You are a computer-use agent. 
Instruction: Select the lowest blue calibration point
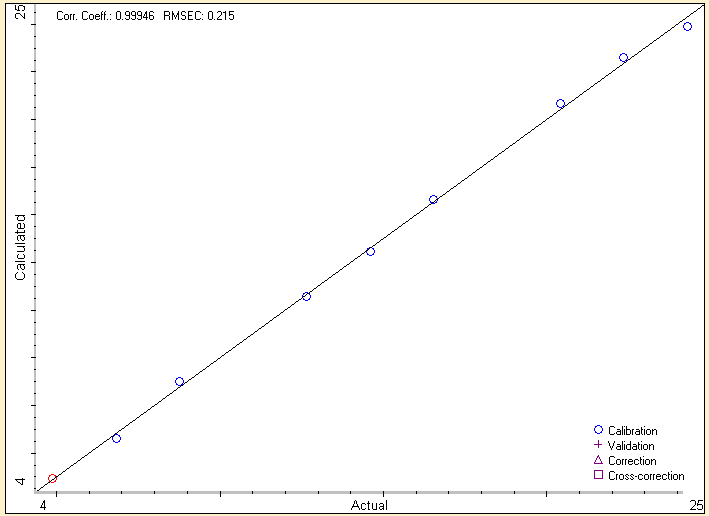116,438
